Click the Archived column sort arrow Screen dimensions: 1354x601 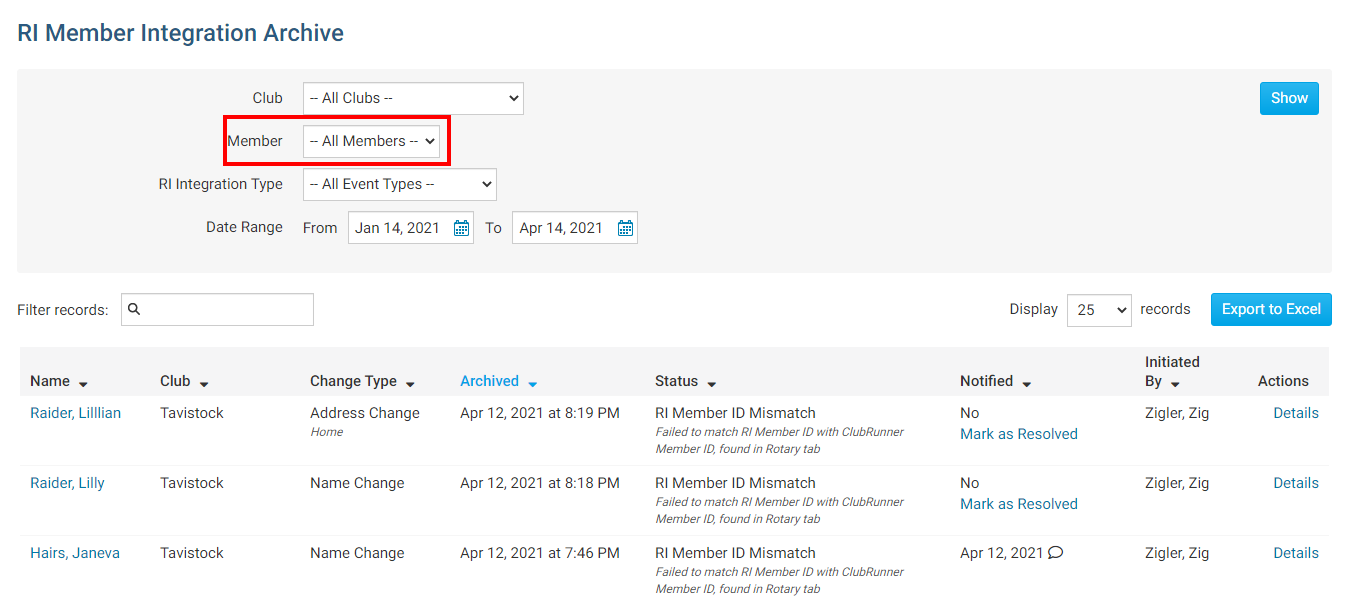(x=532, y=383)
